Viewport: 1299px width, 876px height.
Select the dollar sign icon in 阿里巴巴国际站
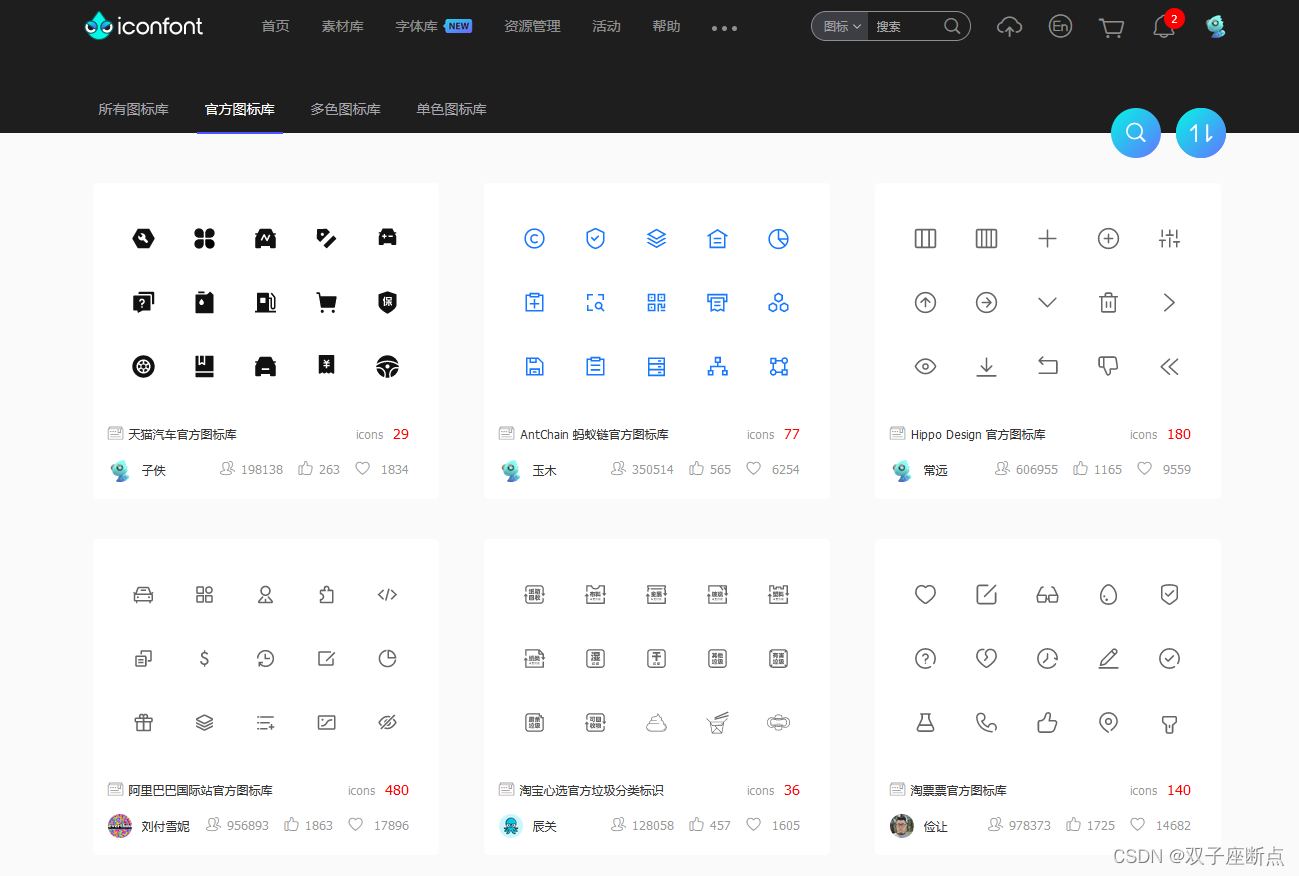(204, 658)
